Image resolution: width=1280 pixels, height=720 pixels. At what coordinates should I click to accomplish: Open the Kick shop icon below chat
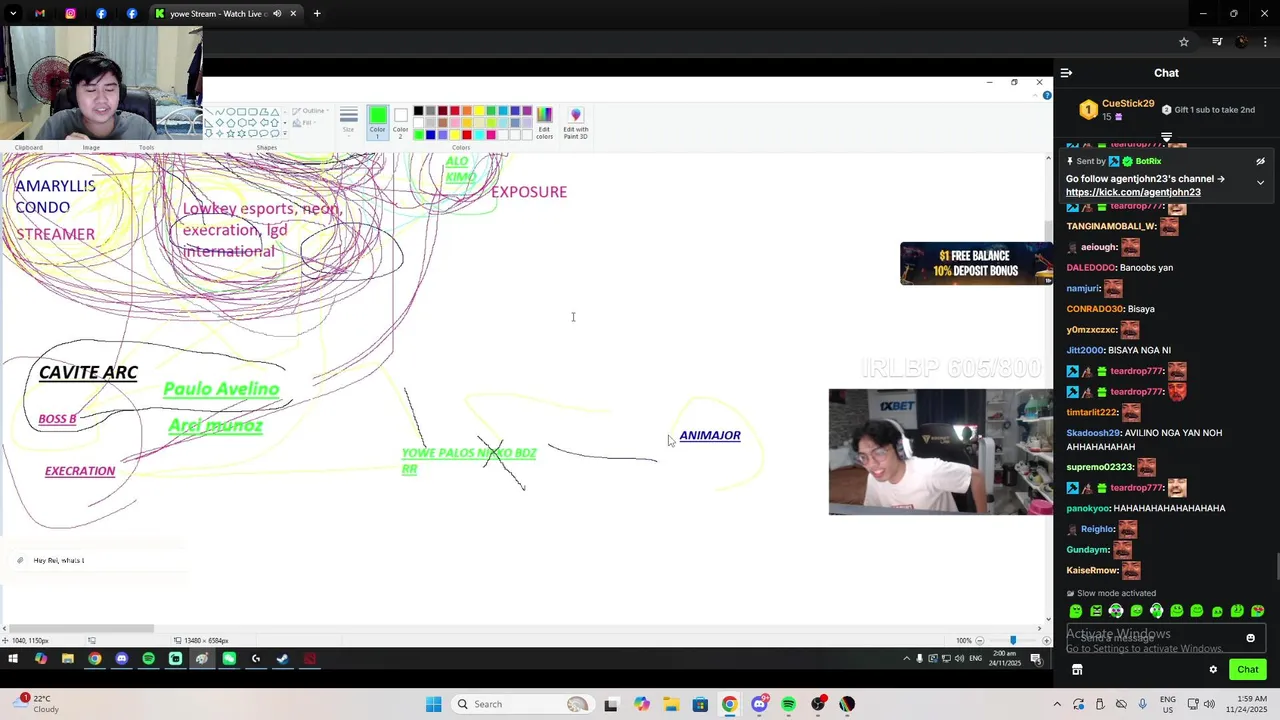[1077, 670]
